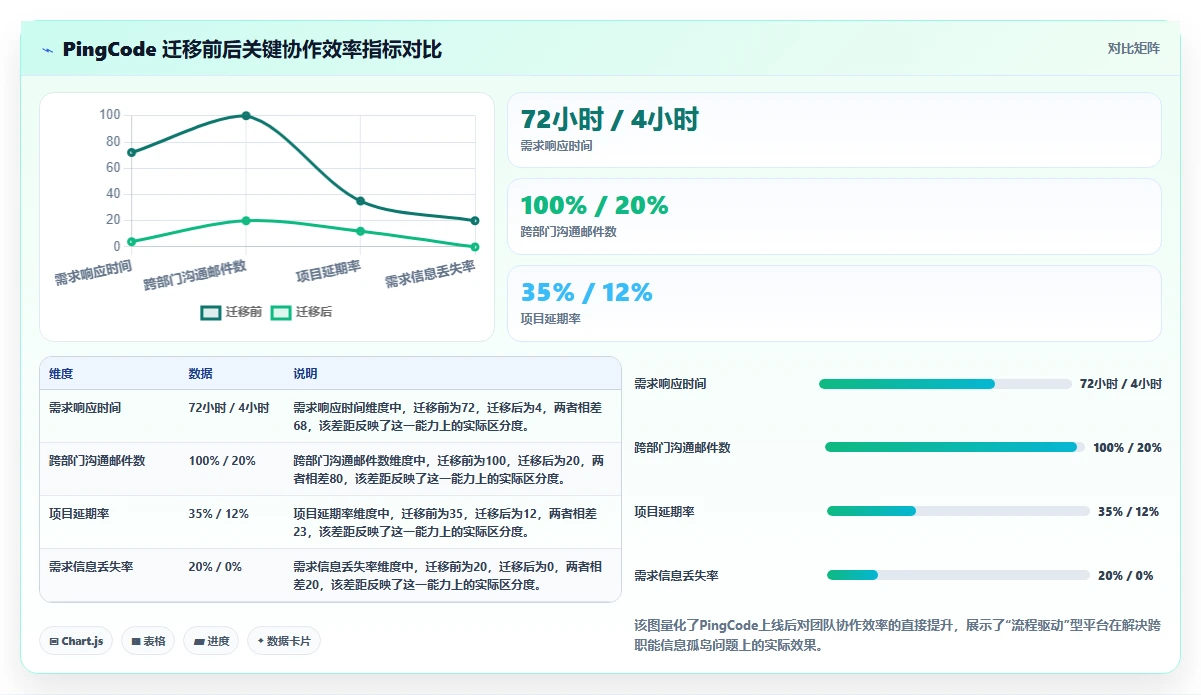Click the 需求响应时间 progress bar

point(945,384)
